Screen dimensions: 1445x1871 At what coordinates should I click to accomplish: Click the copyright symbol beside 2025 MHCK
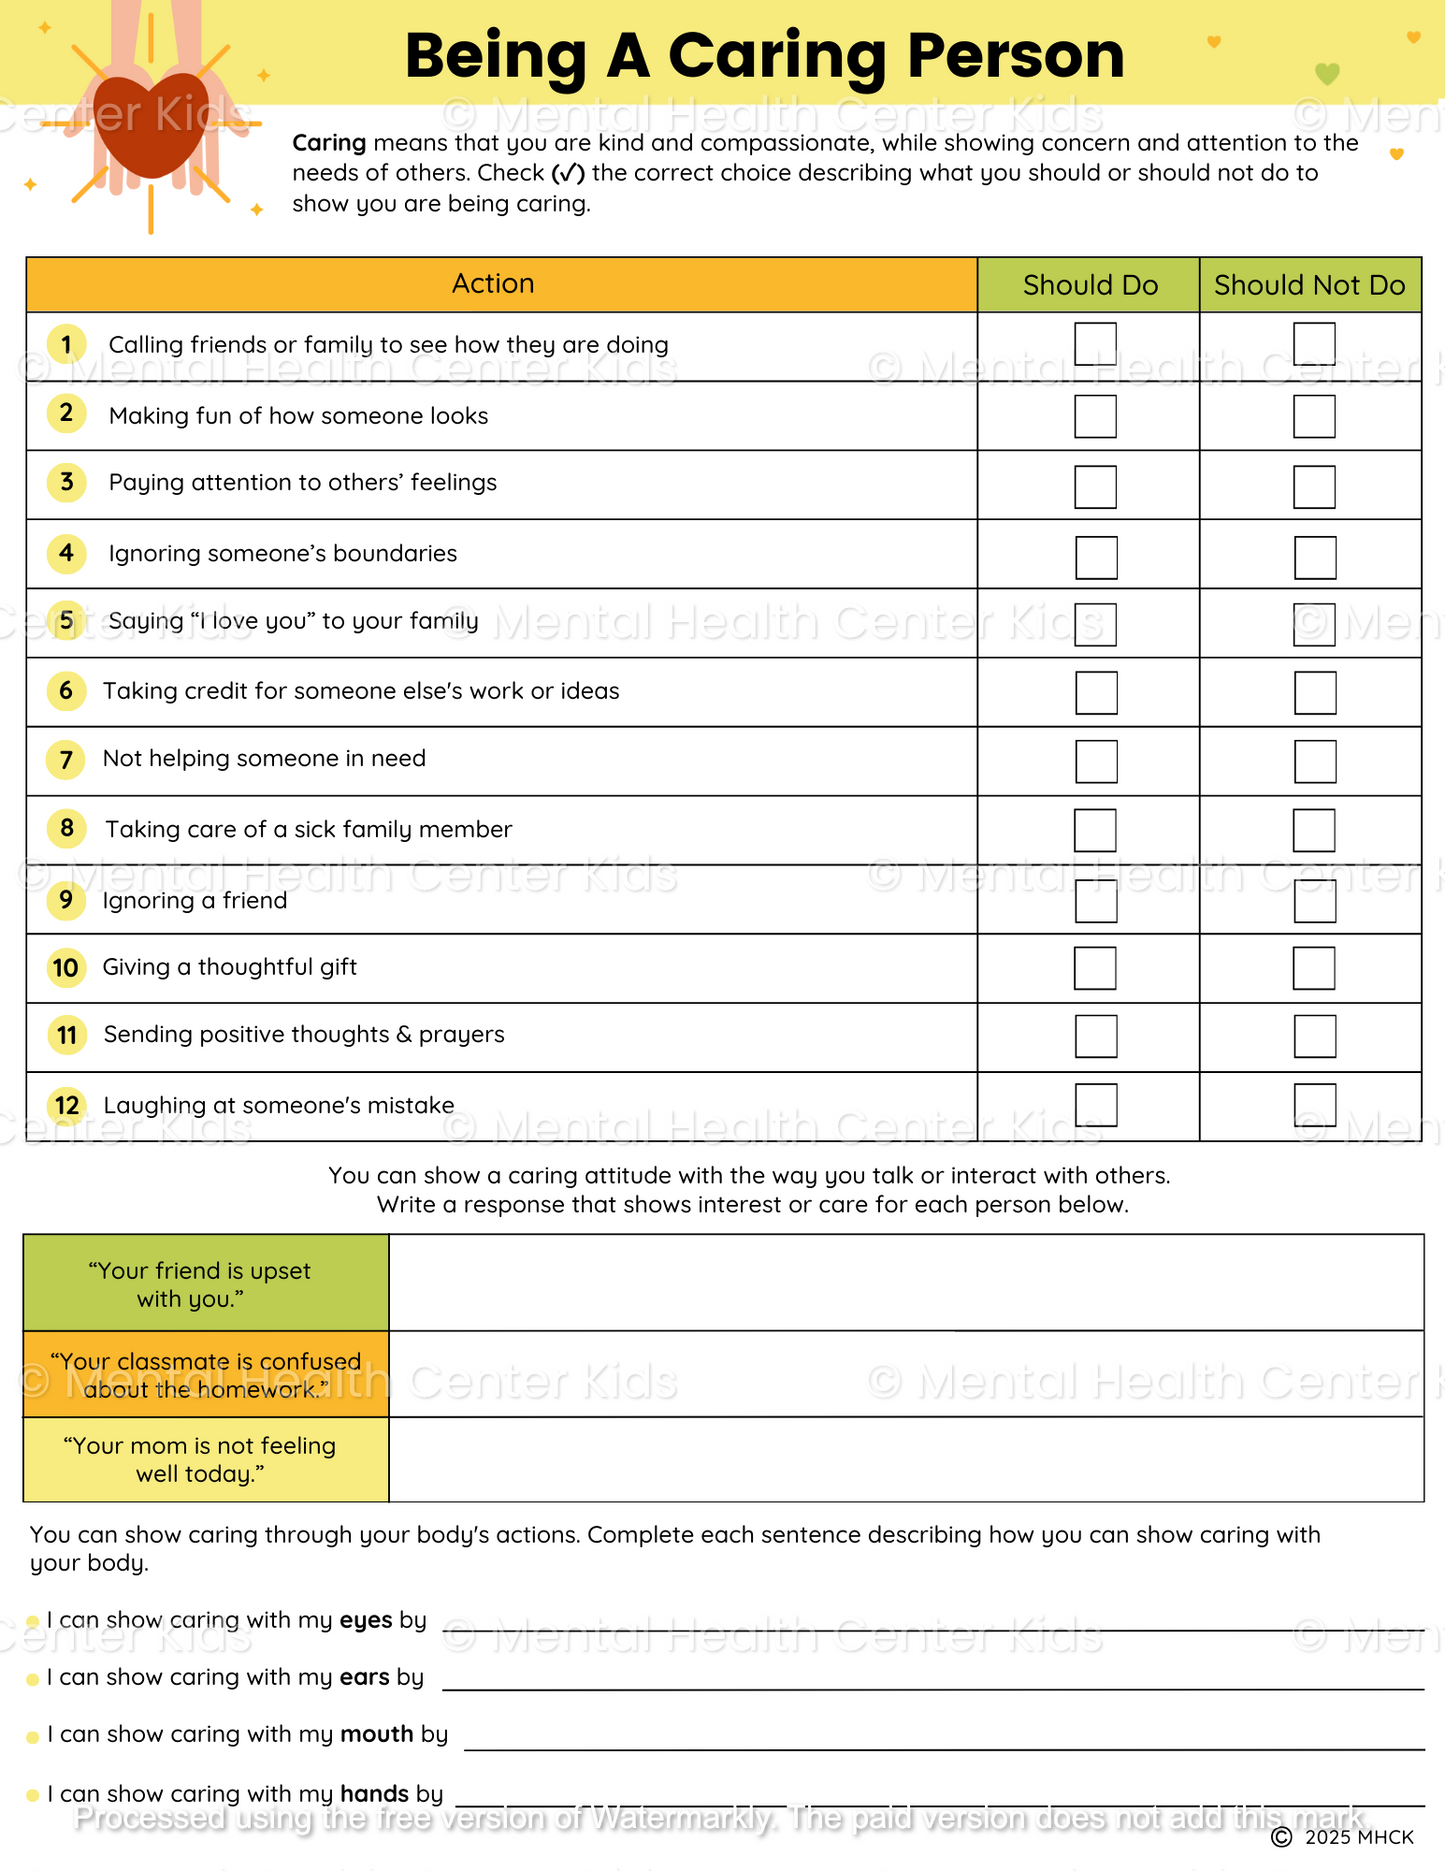point(1281,1837)
